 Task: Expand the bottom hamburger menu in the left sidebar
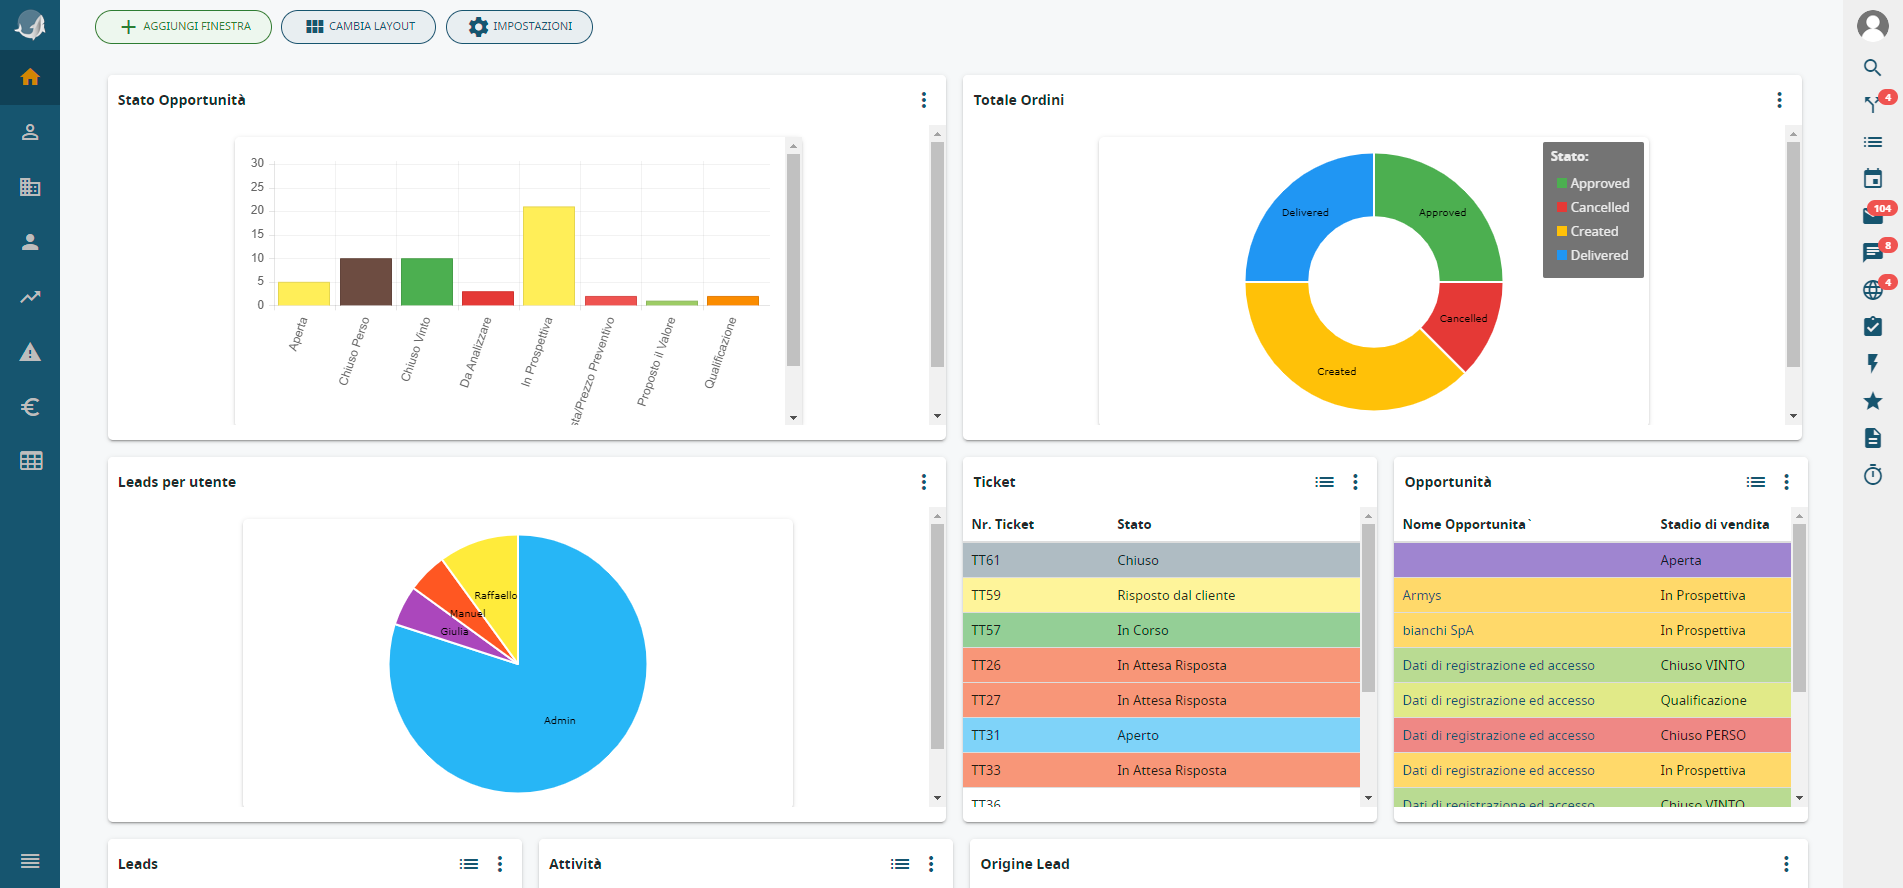point(30,861)
